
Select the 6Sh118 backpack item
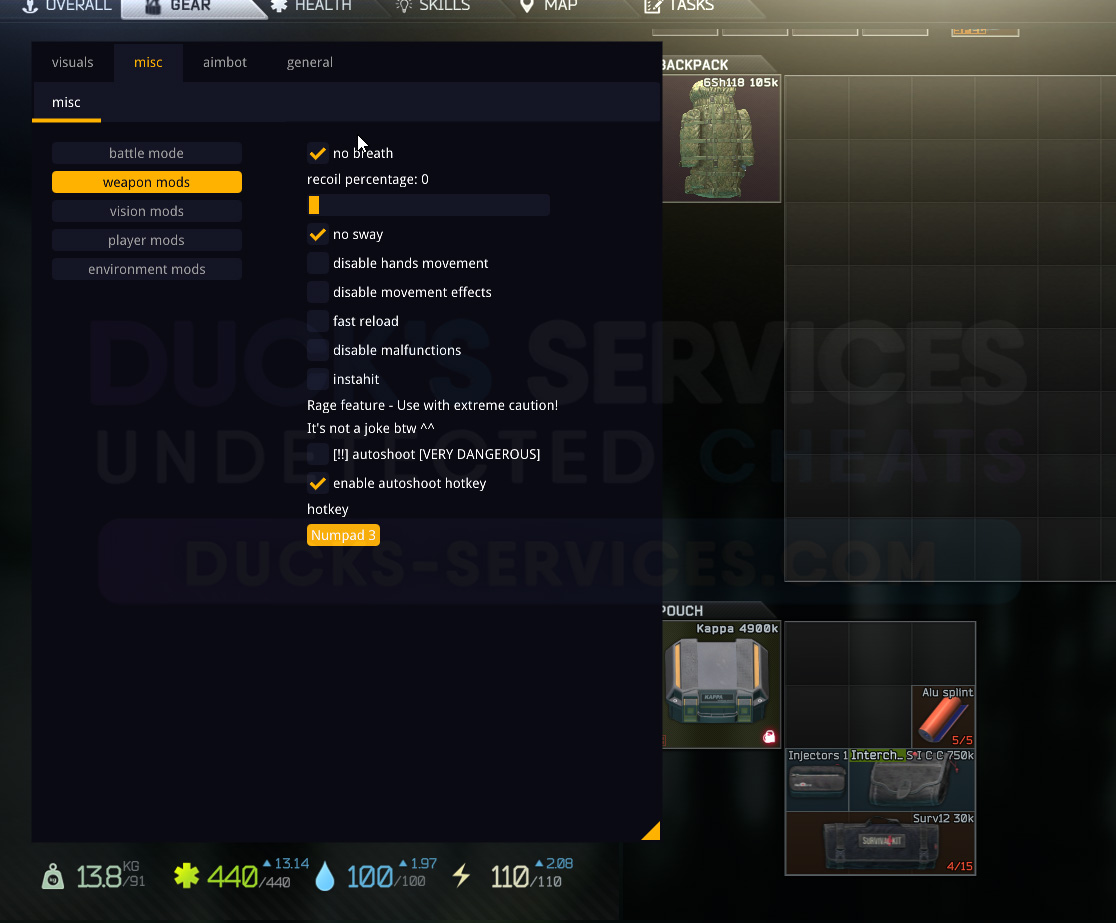[721, 138]
